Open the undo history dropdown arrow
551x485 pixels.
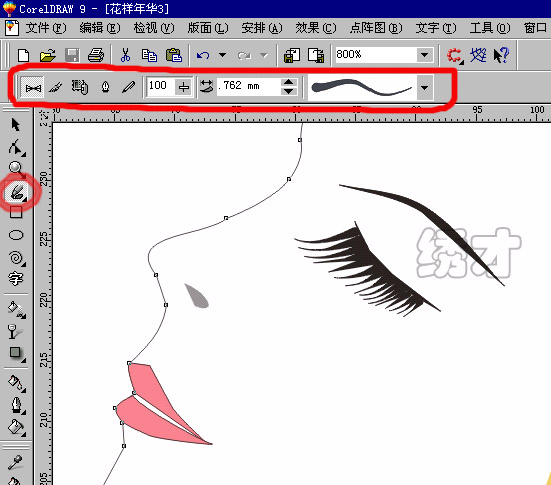[222, 55]
